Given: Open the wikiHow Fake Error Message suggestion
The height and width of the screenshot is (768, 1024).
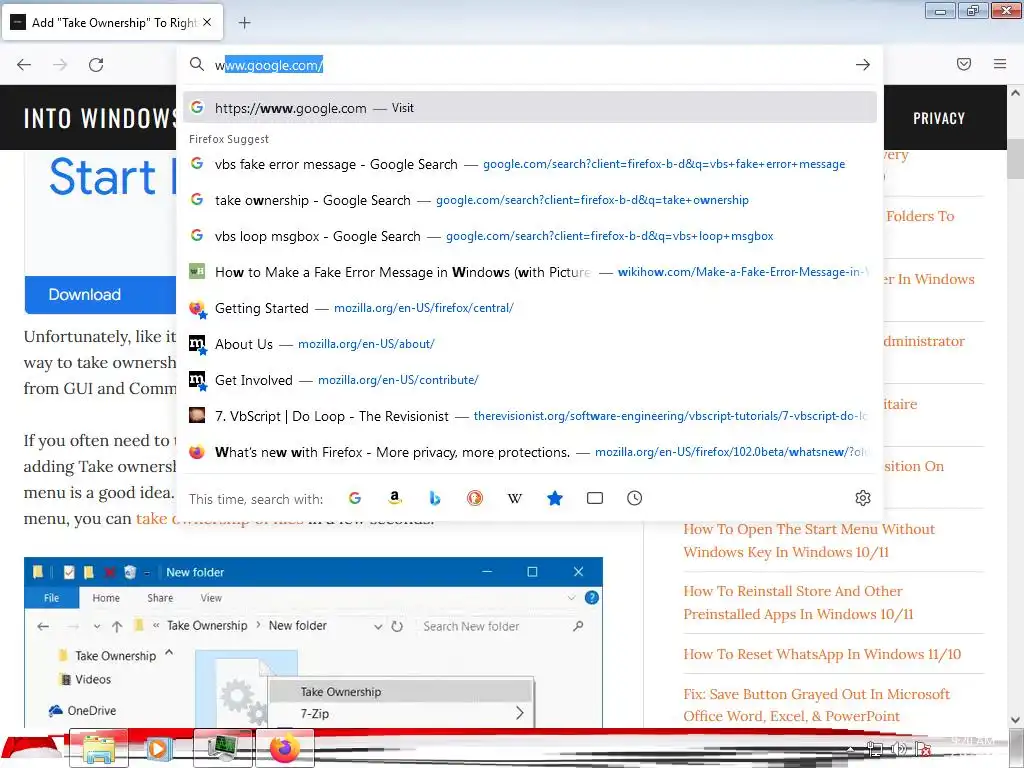Looking at the screenshot, I should pos(530,272).
